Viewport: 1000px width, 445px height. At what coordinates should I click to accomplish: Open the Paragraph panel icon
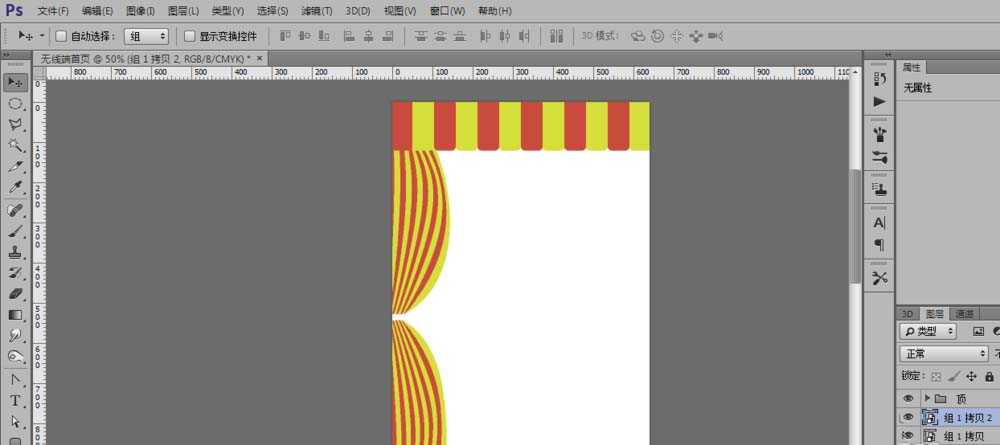879,244
